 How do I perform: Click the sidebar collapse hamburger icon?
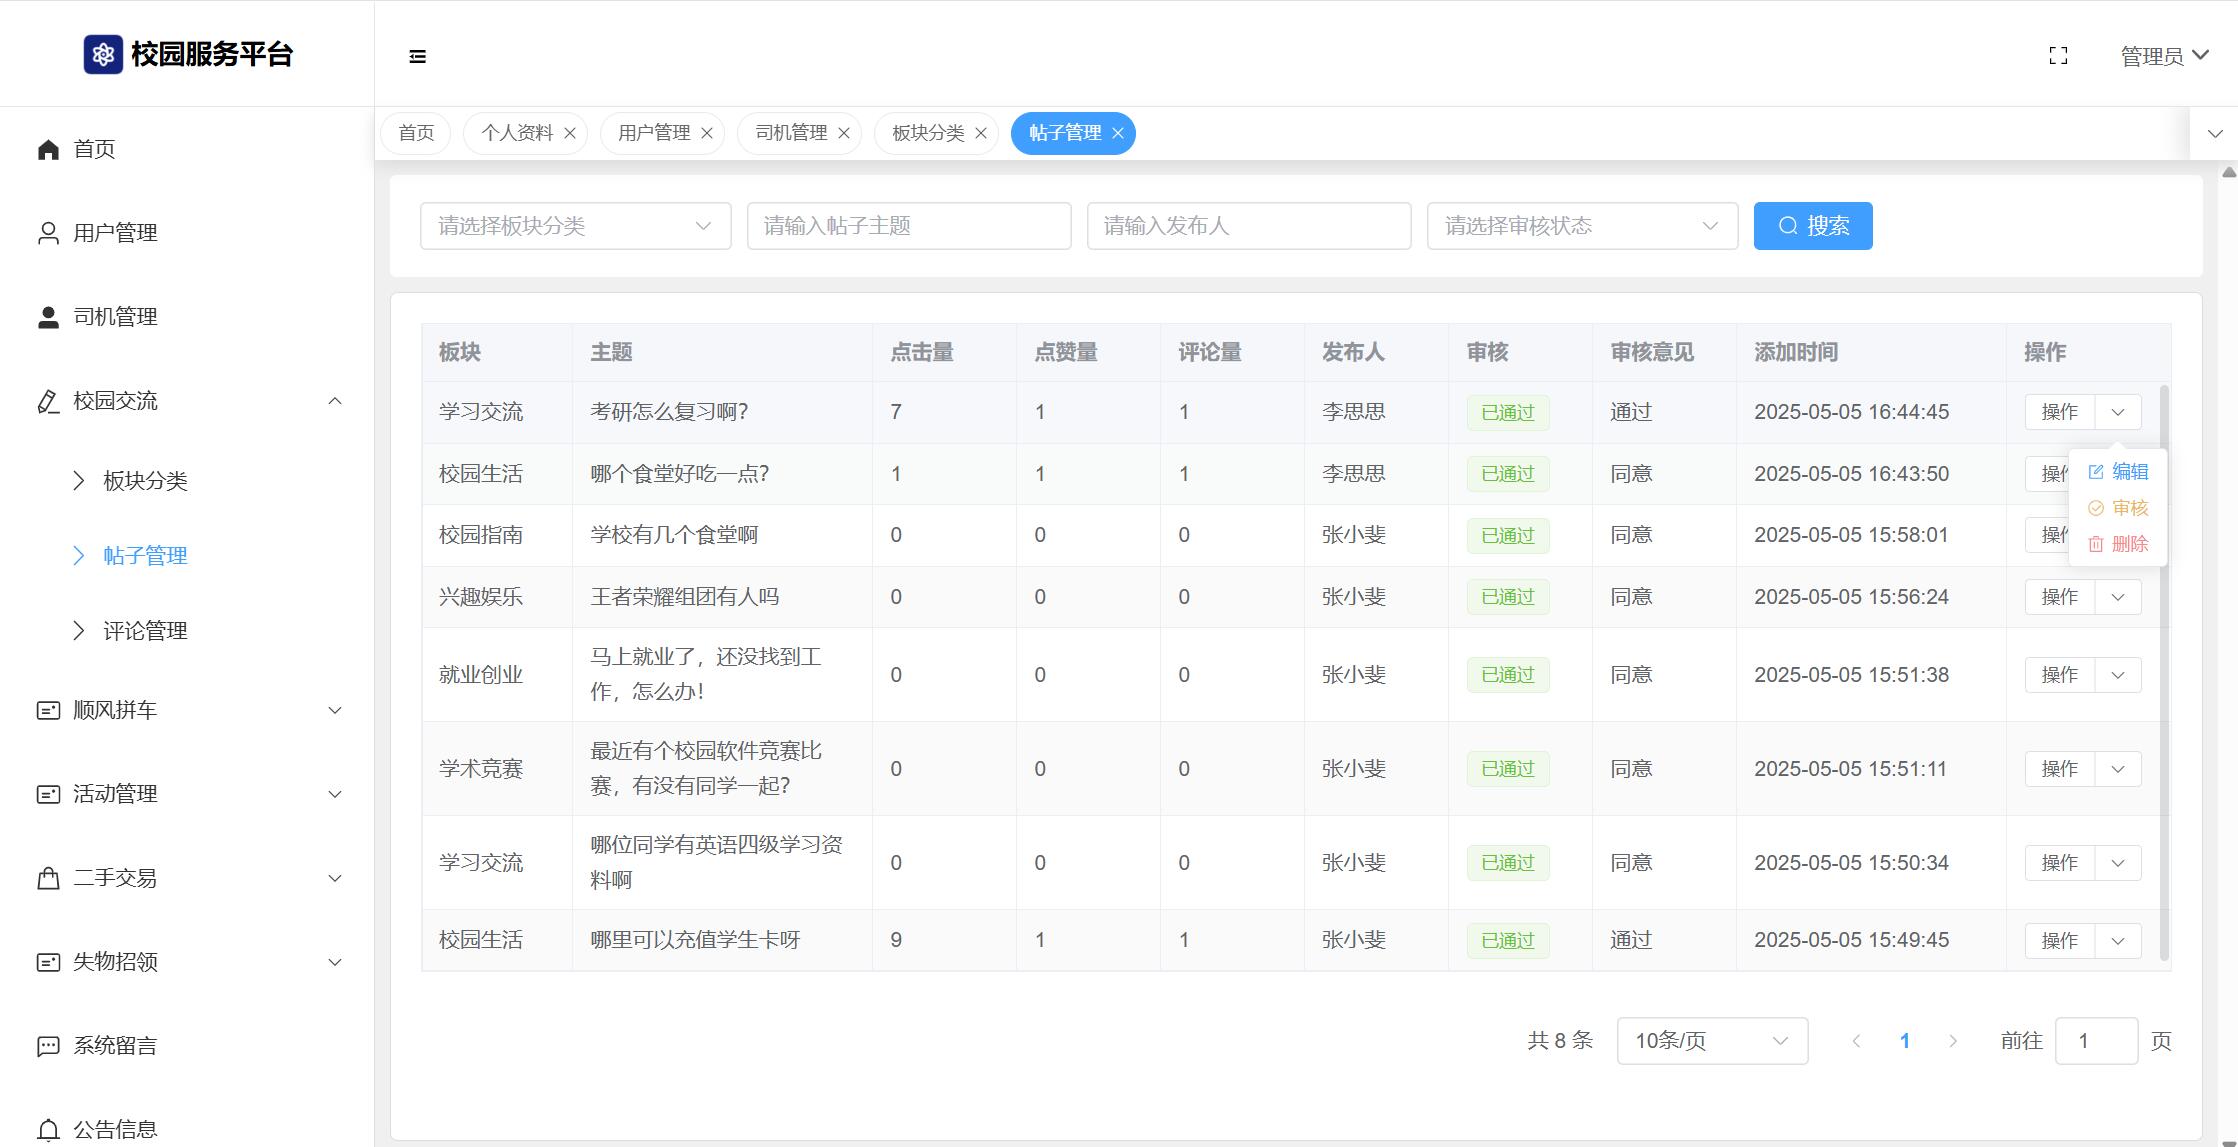[x=418, y=57]
